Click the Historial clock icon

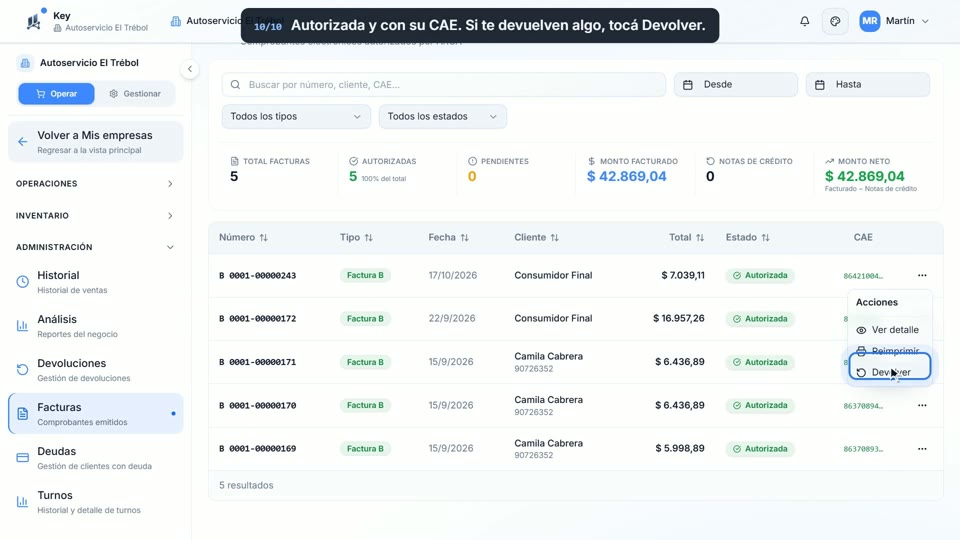[x=23, y=282]
